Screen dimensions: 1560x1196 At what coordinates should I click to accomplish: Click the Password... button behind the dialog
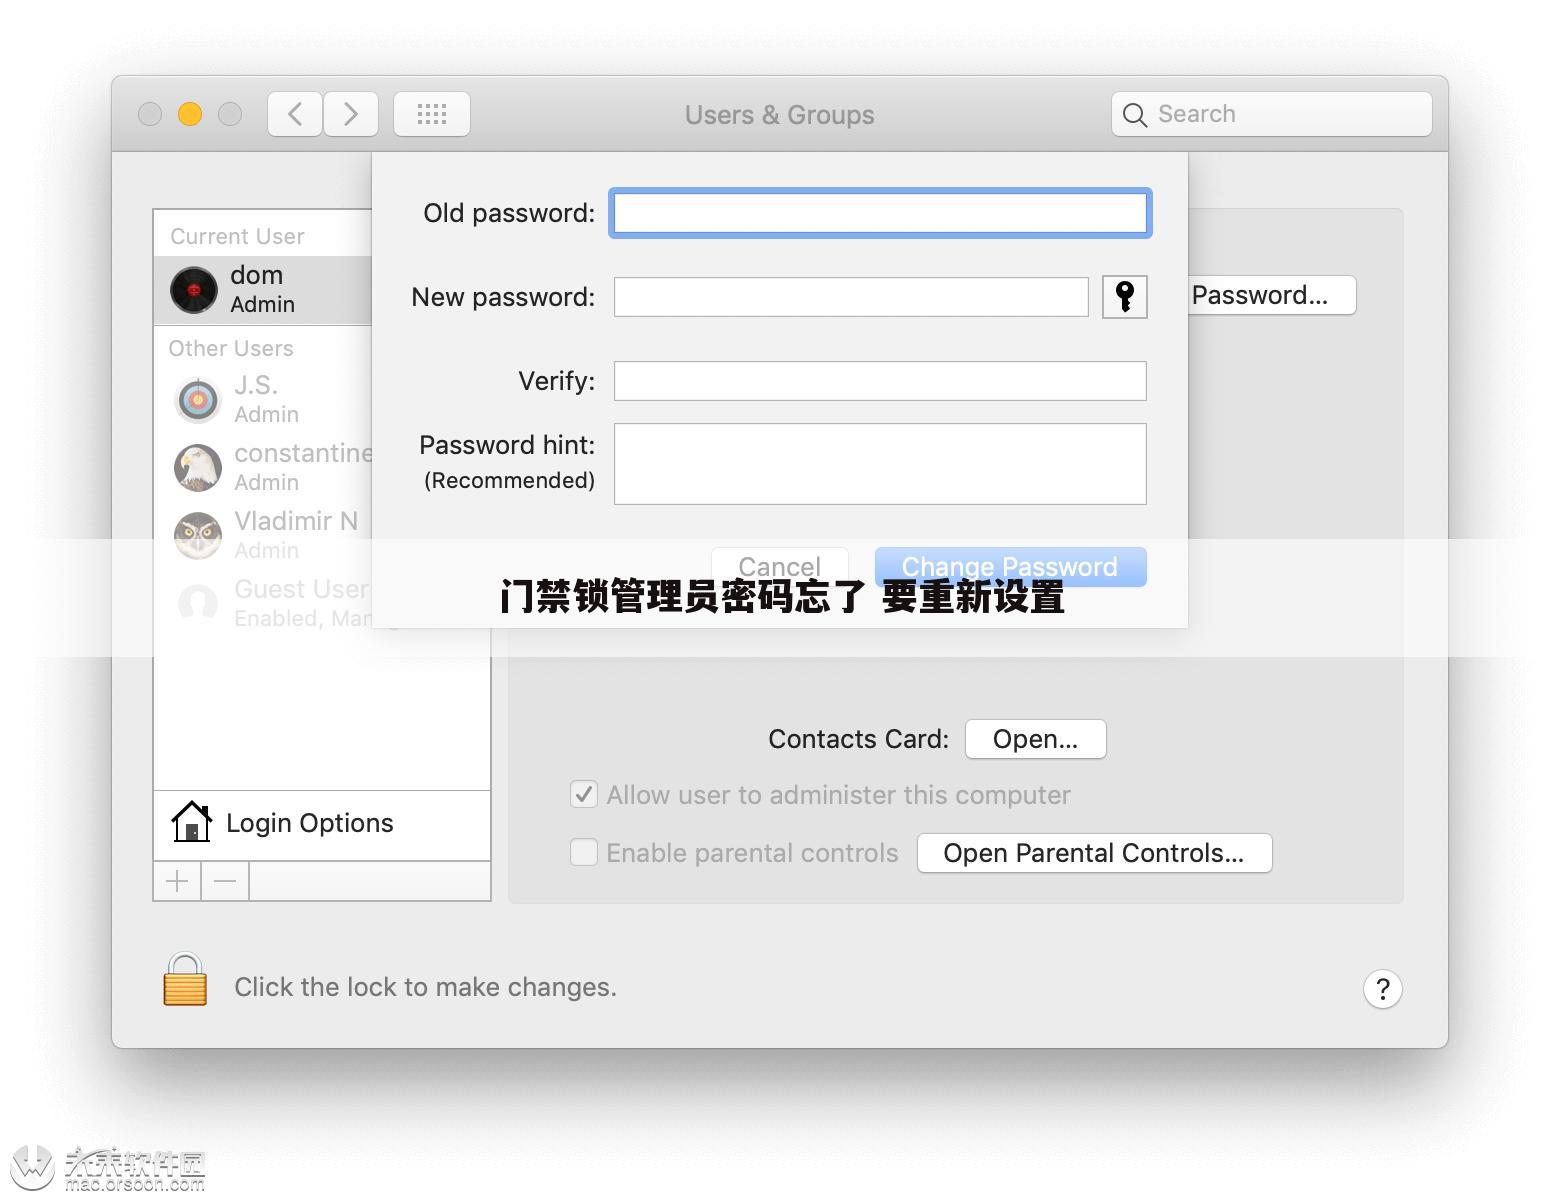[x=1271, y=295]
